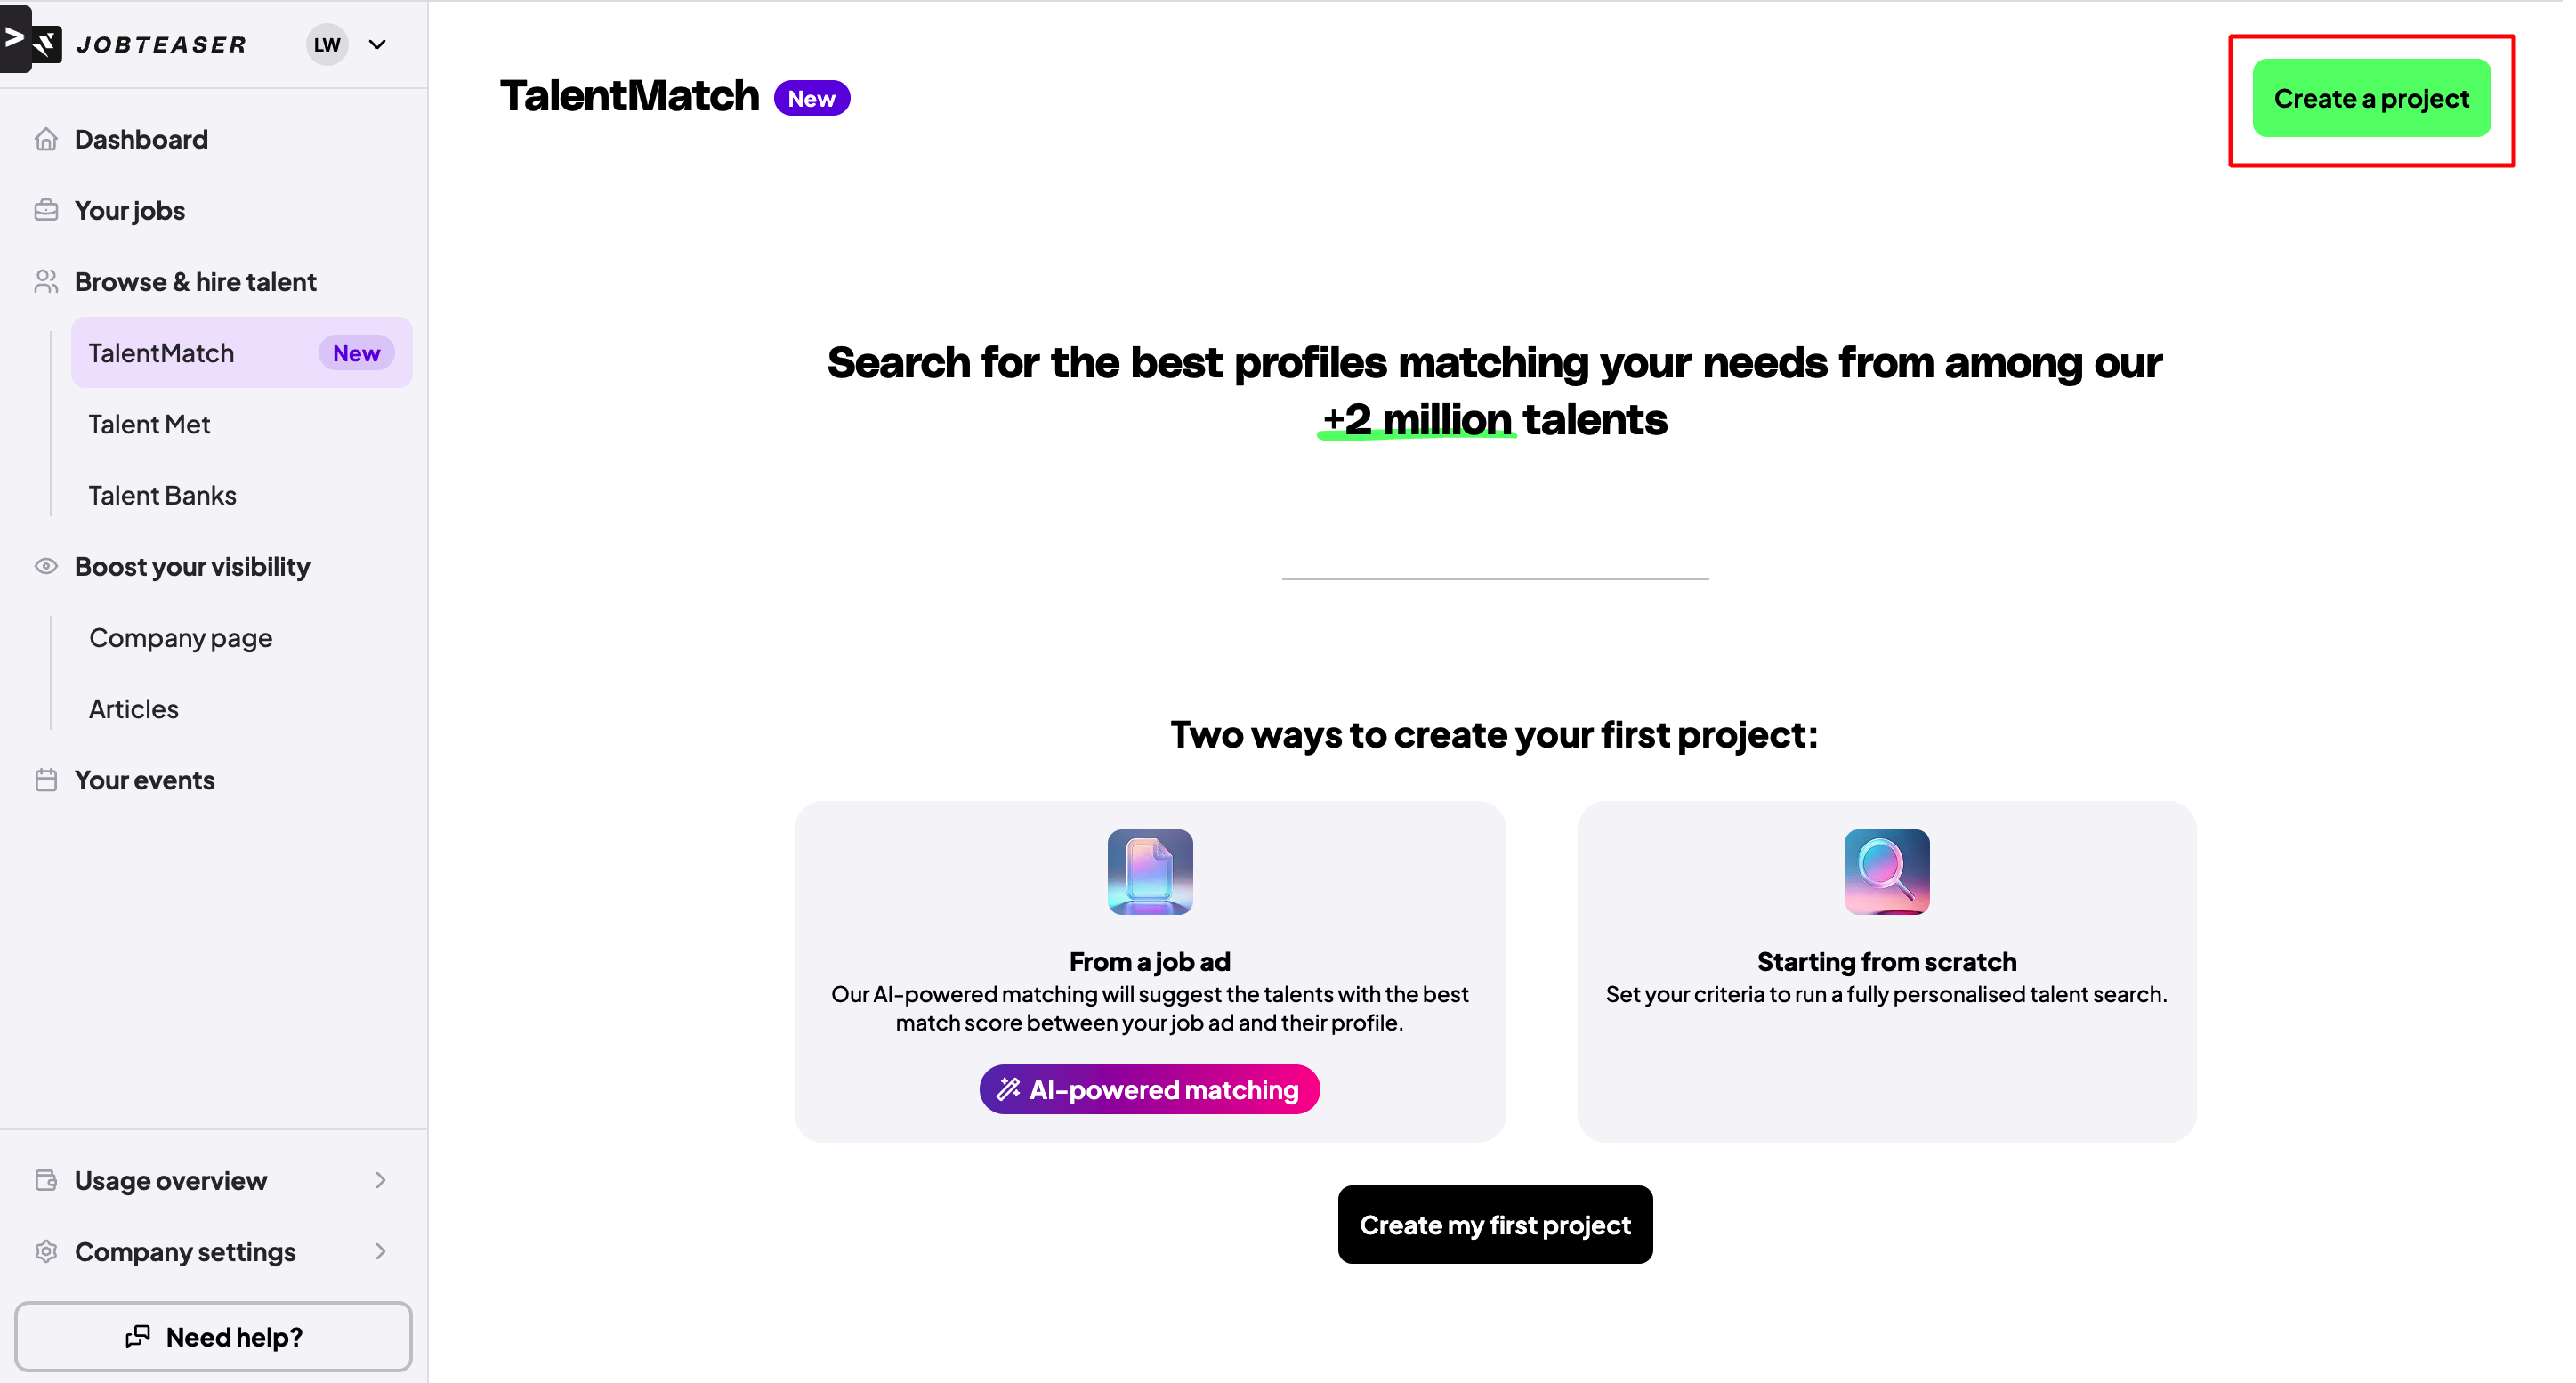Click the Company settings gear icon

pyautogui.click(x=46, y=1251)
